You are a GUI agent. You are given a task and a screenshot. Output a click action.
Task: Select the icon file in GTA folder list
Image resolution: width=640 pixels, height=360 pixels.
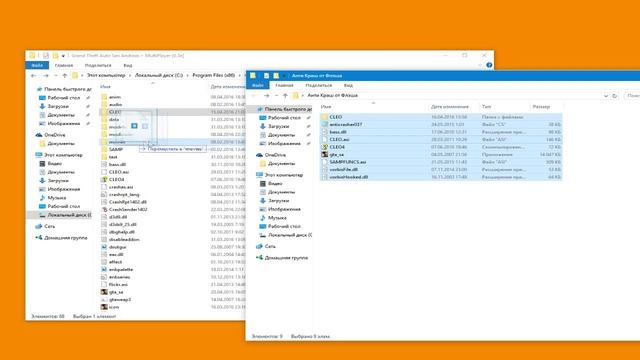coord(114,307)
